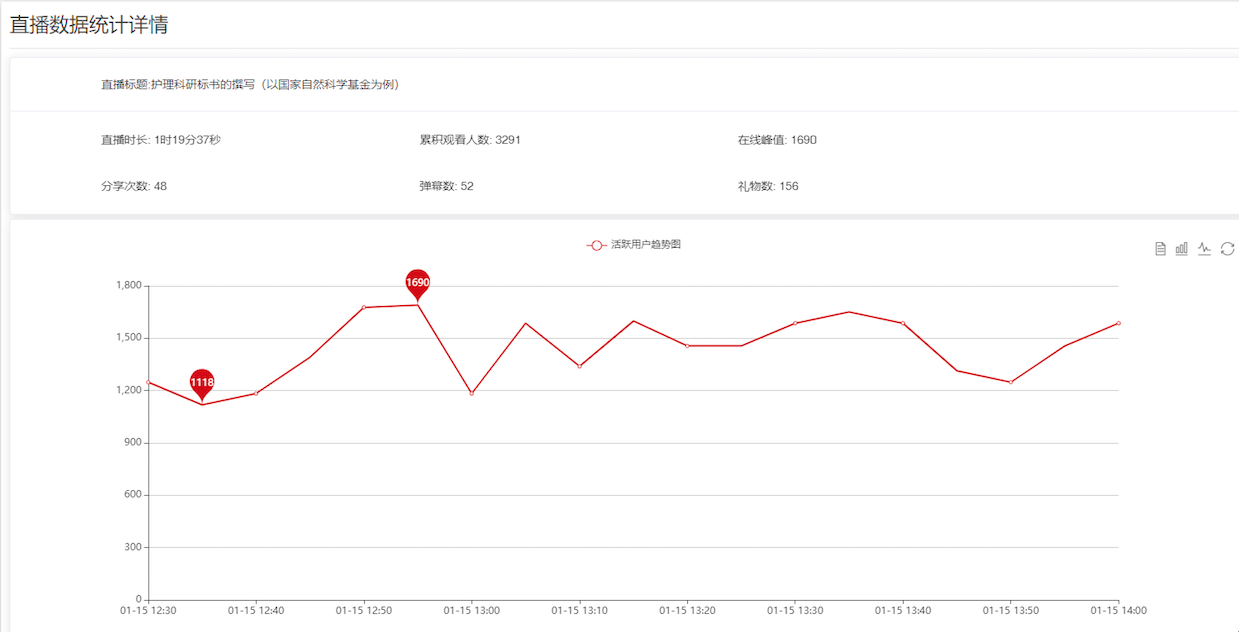Click the line data point at 01-15 13:40
This screenshot has height=632, width=1239.
pos(903,323)
